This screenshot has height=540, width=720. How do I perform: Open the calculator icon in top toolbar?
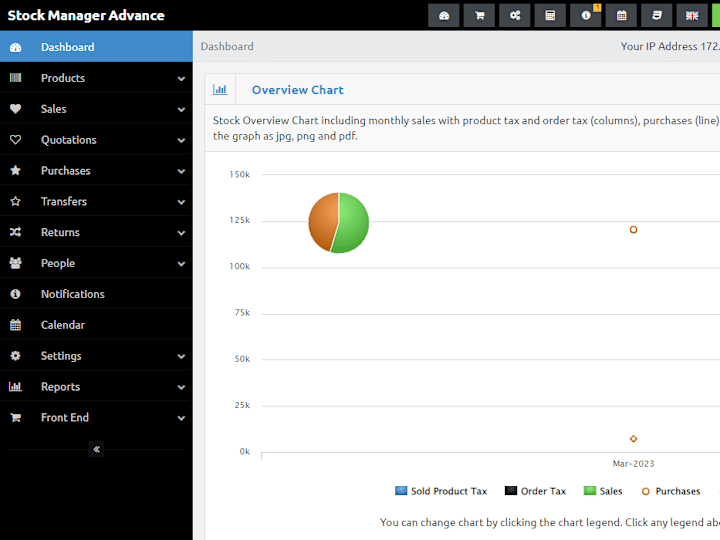point(550,16)
